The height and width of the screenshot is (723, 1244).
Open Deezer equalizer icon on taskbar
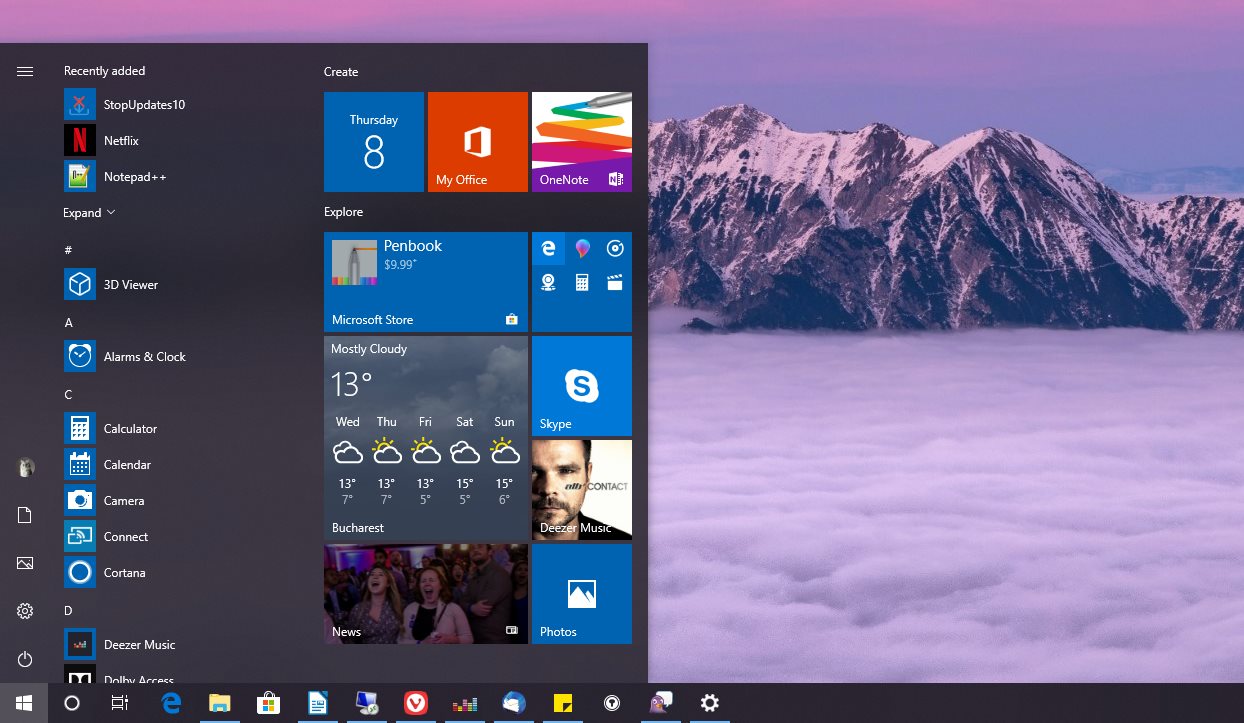464,703
